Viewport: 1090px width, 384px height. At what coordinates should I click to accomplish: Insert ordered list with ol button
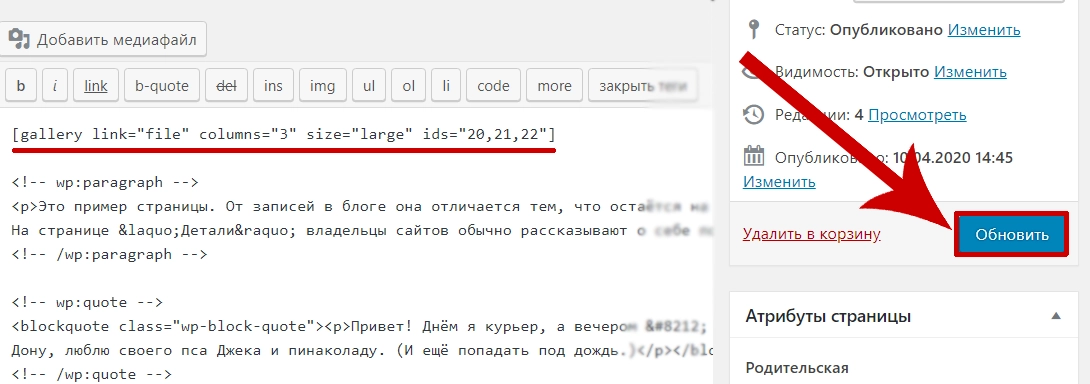pyautogui.click(x=409, y=86)
